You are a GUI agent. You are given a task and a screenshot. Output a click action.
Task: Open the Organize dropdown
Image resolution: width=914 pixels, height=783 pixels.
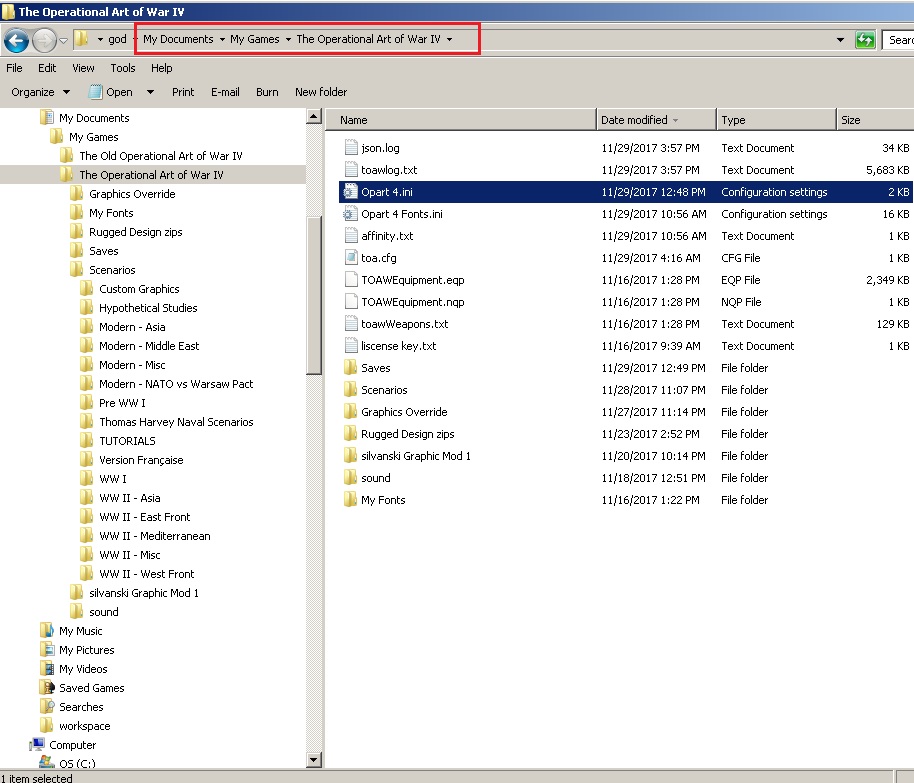(x=40, y=92)
